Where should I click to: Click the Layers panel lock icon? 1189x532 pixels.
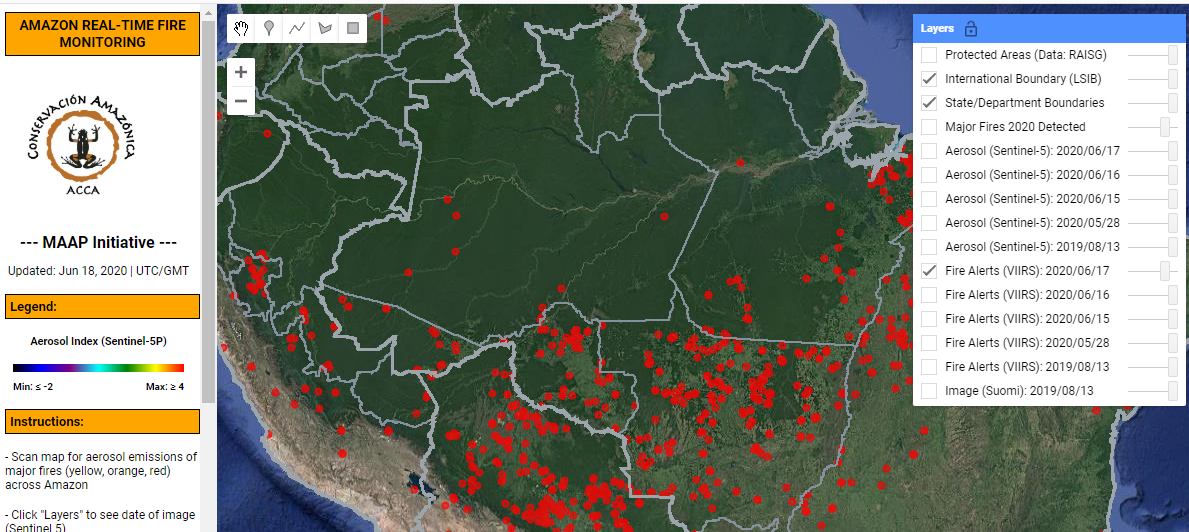971,29
